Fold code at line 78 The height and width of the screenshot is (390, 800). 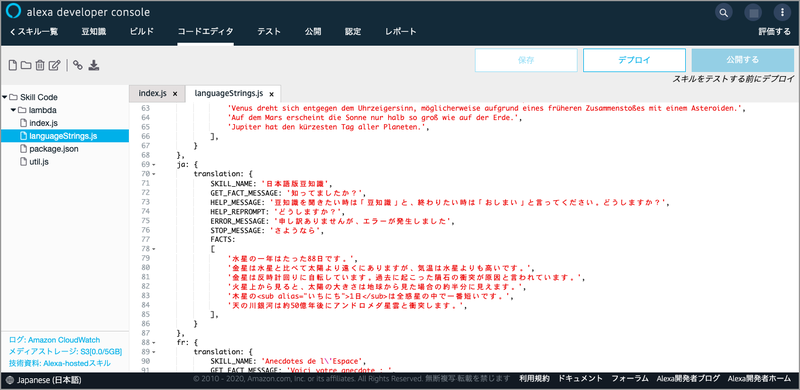[154, 249]
